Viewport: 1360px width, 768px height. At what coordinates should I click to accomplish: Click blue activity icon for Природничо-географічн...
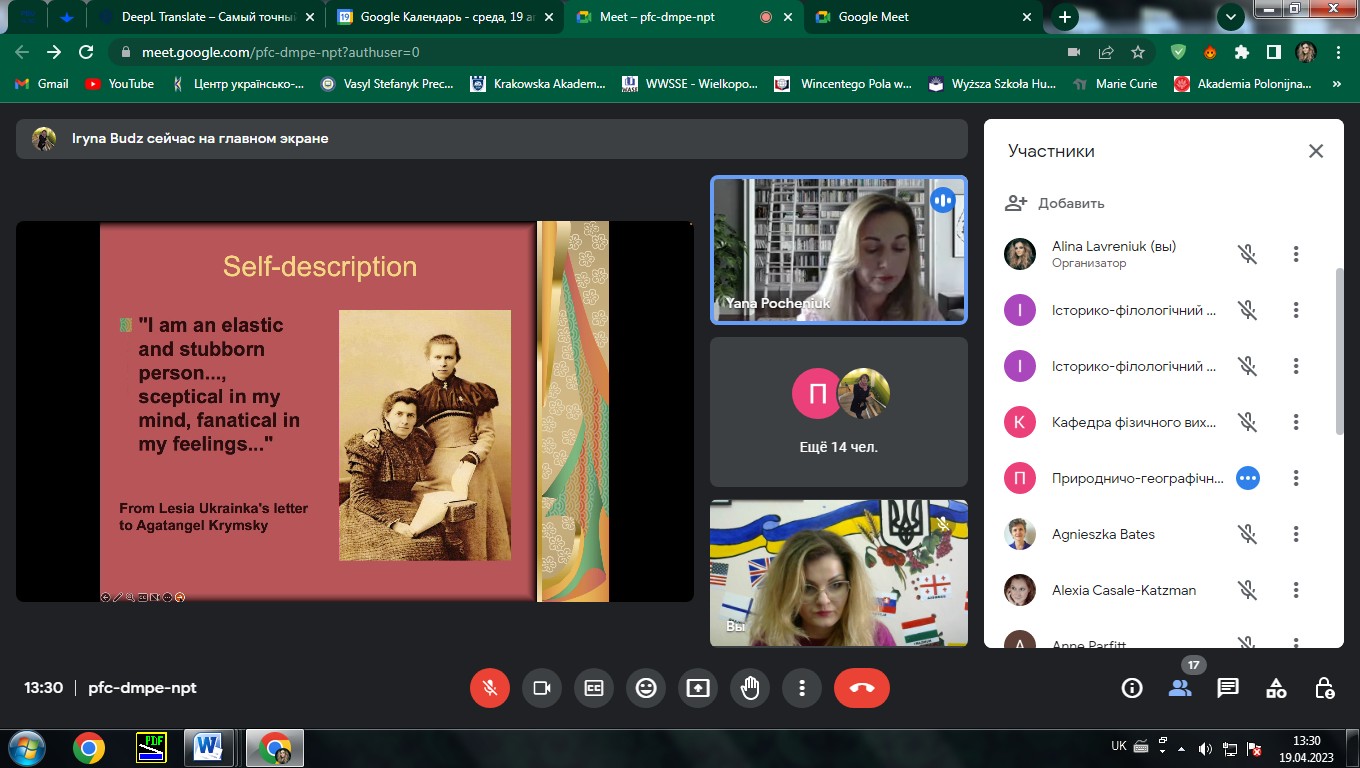(1247, 478)
